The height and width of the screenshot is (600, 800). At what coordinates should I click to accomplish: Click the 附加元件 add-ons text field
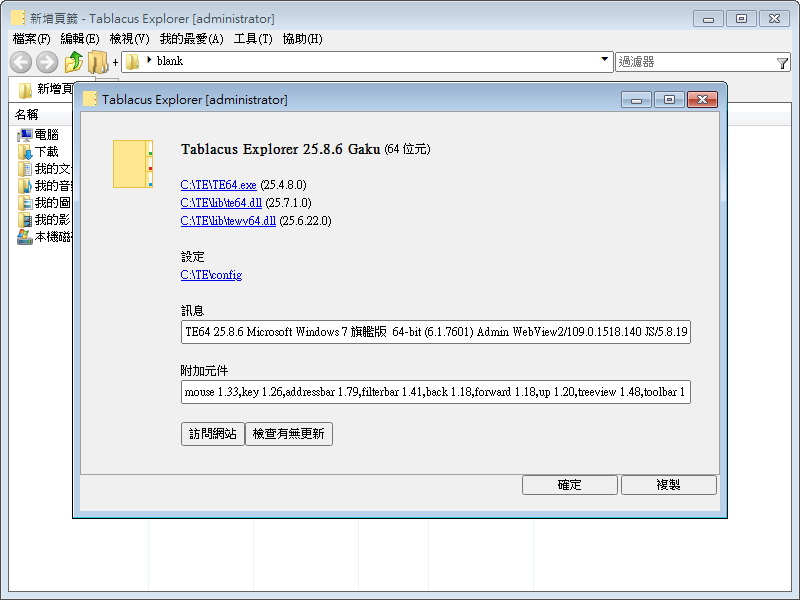pyautogui.click(x=436, y=392)
